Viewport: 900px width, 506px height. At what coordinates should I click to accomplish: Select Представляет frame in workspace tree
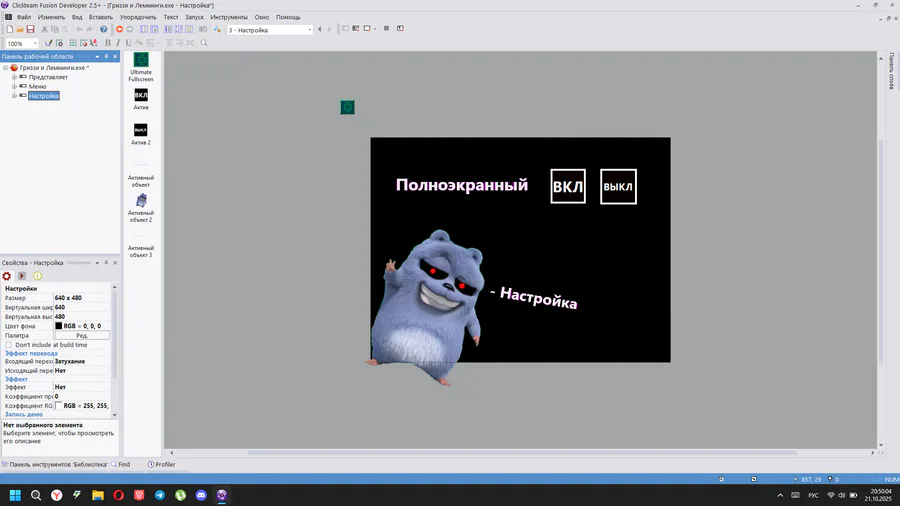(48, 77)
